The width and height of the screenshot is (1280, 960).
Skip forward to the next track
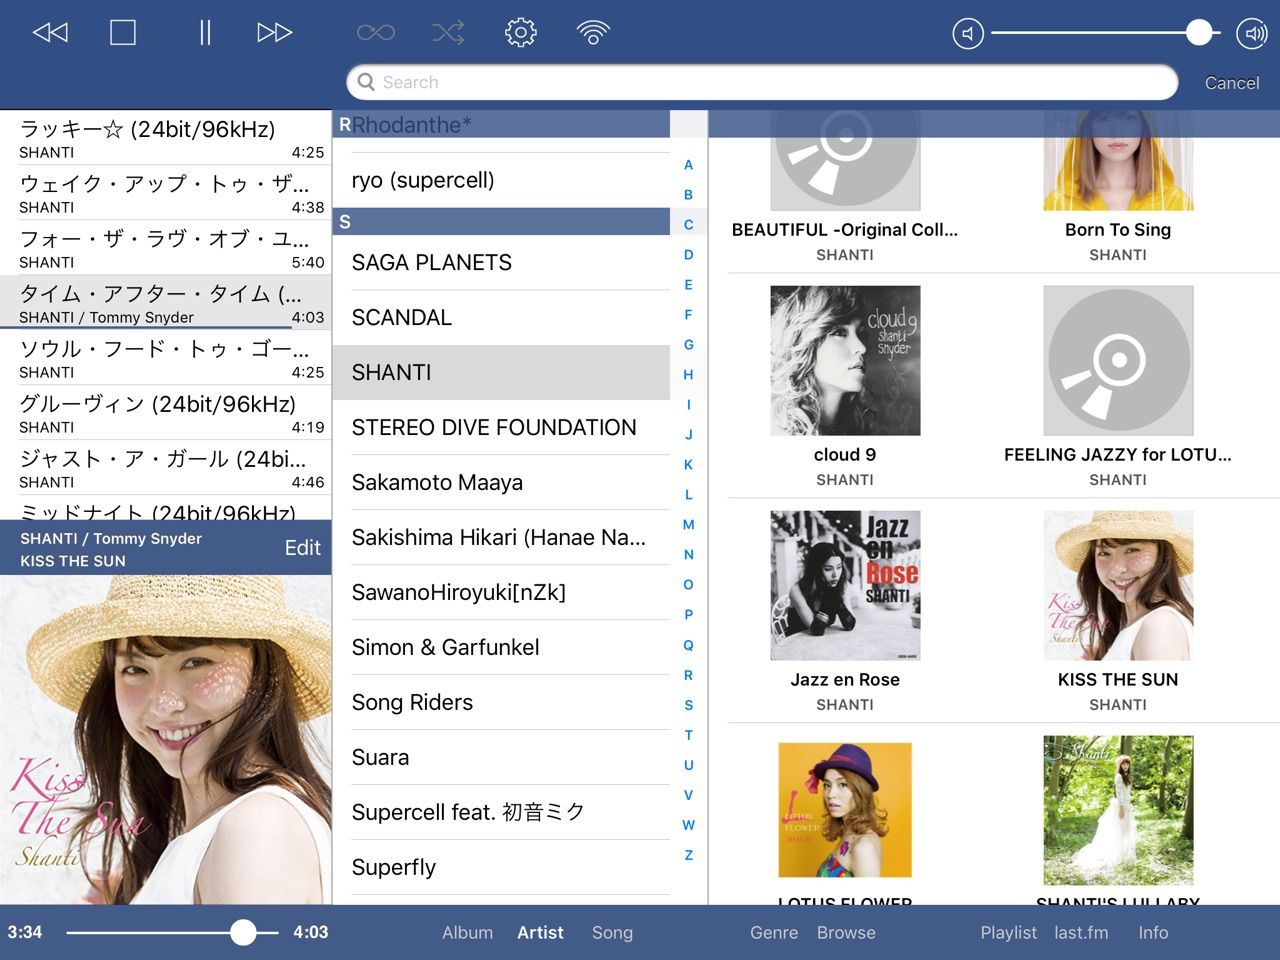point(274,33)
